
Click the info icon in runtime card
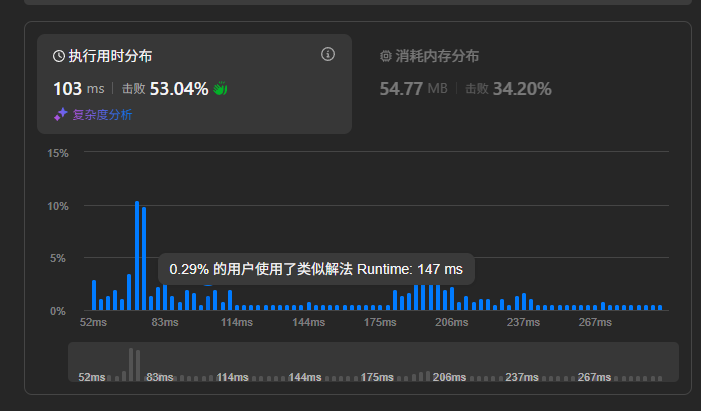click(x=328, y=54)
